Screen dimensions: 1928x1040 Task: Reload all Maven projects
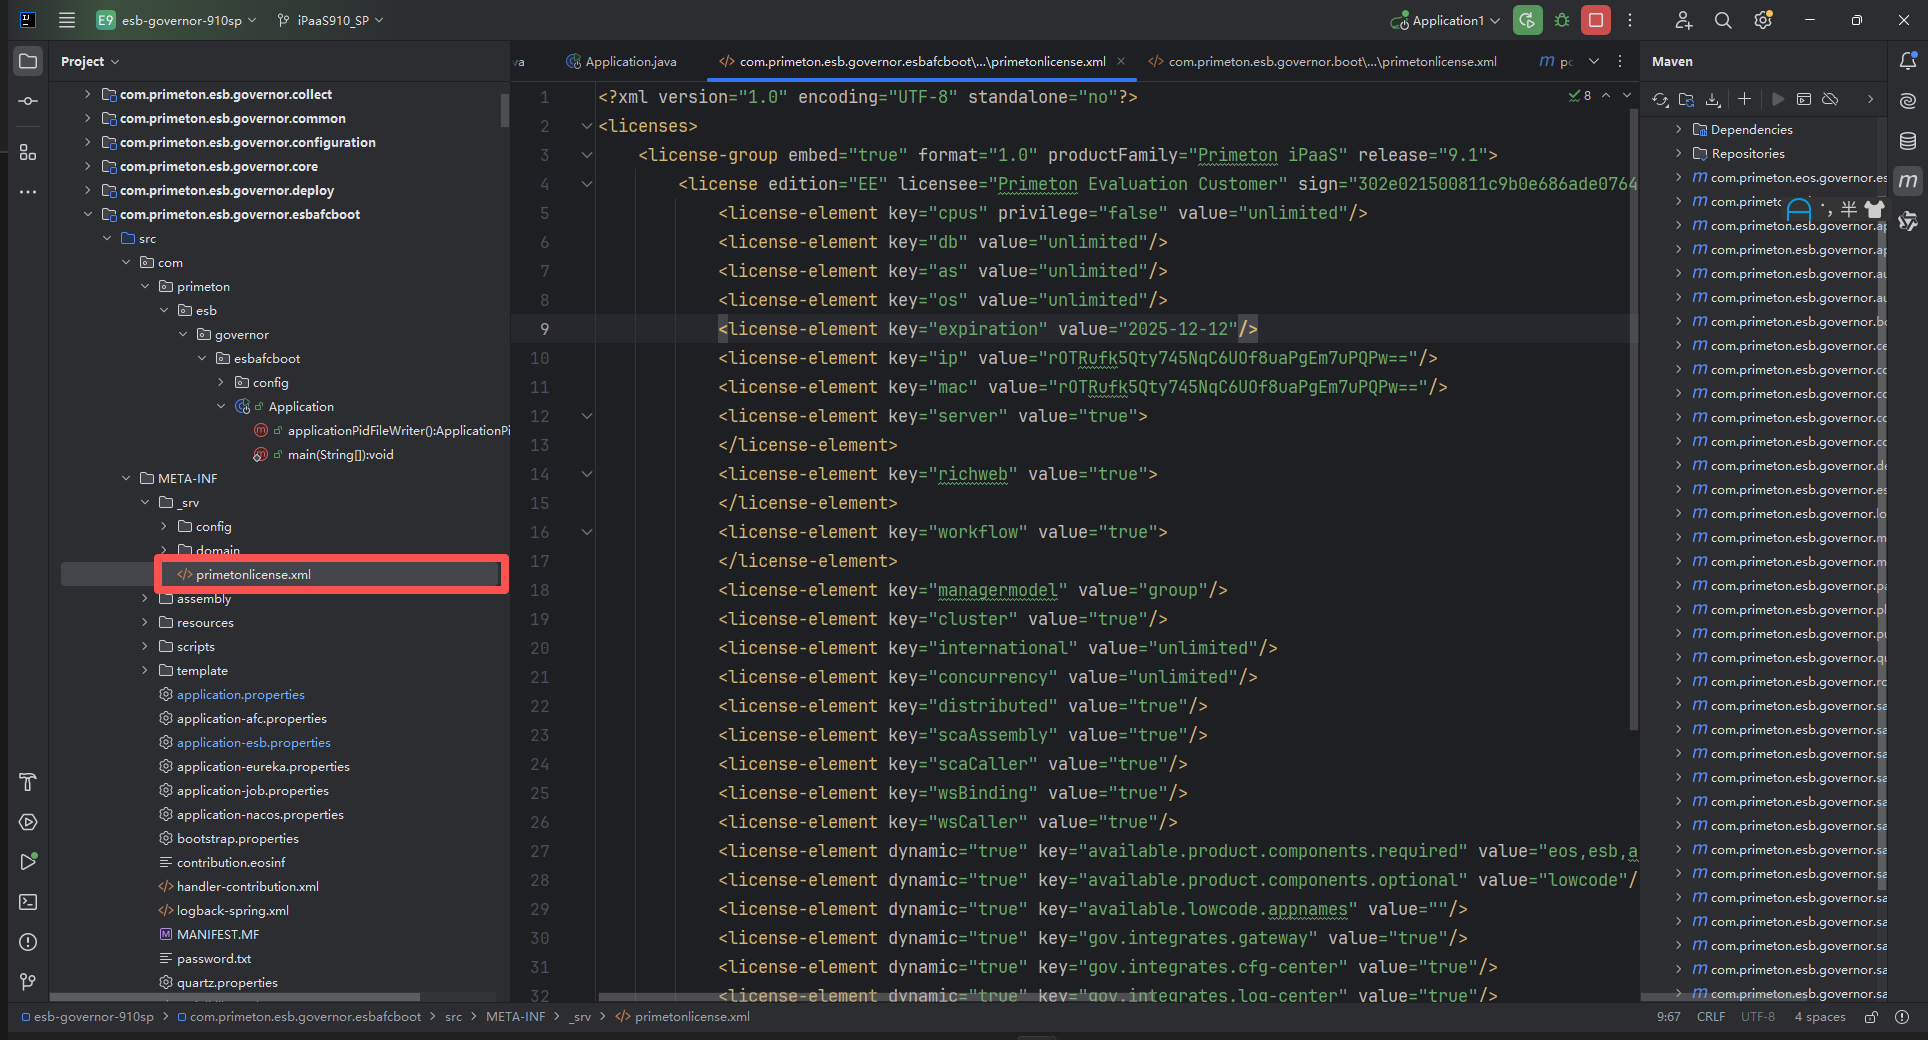[1660, 99]
